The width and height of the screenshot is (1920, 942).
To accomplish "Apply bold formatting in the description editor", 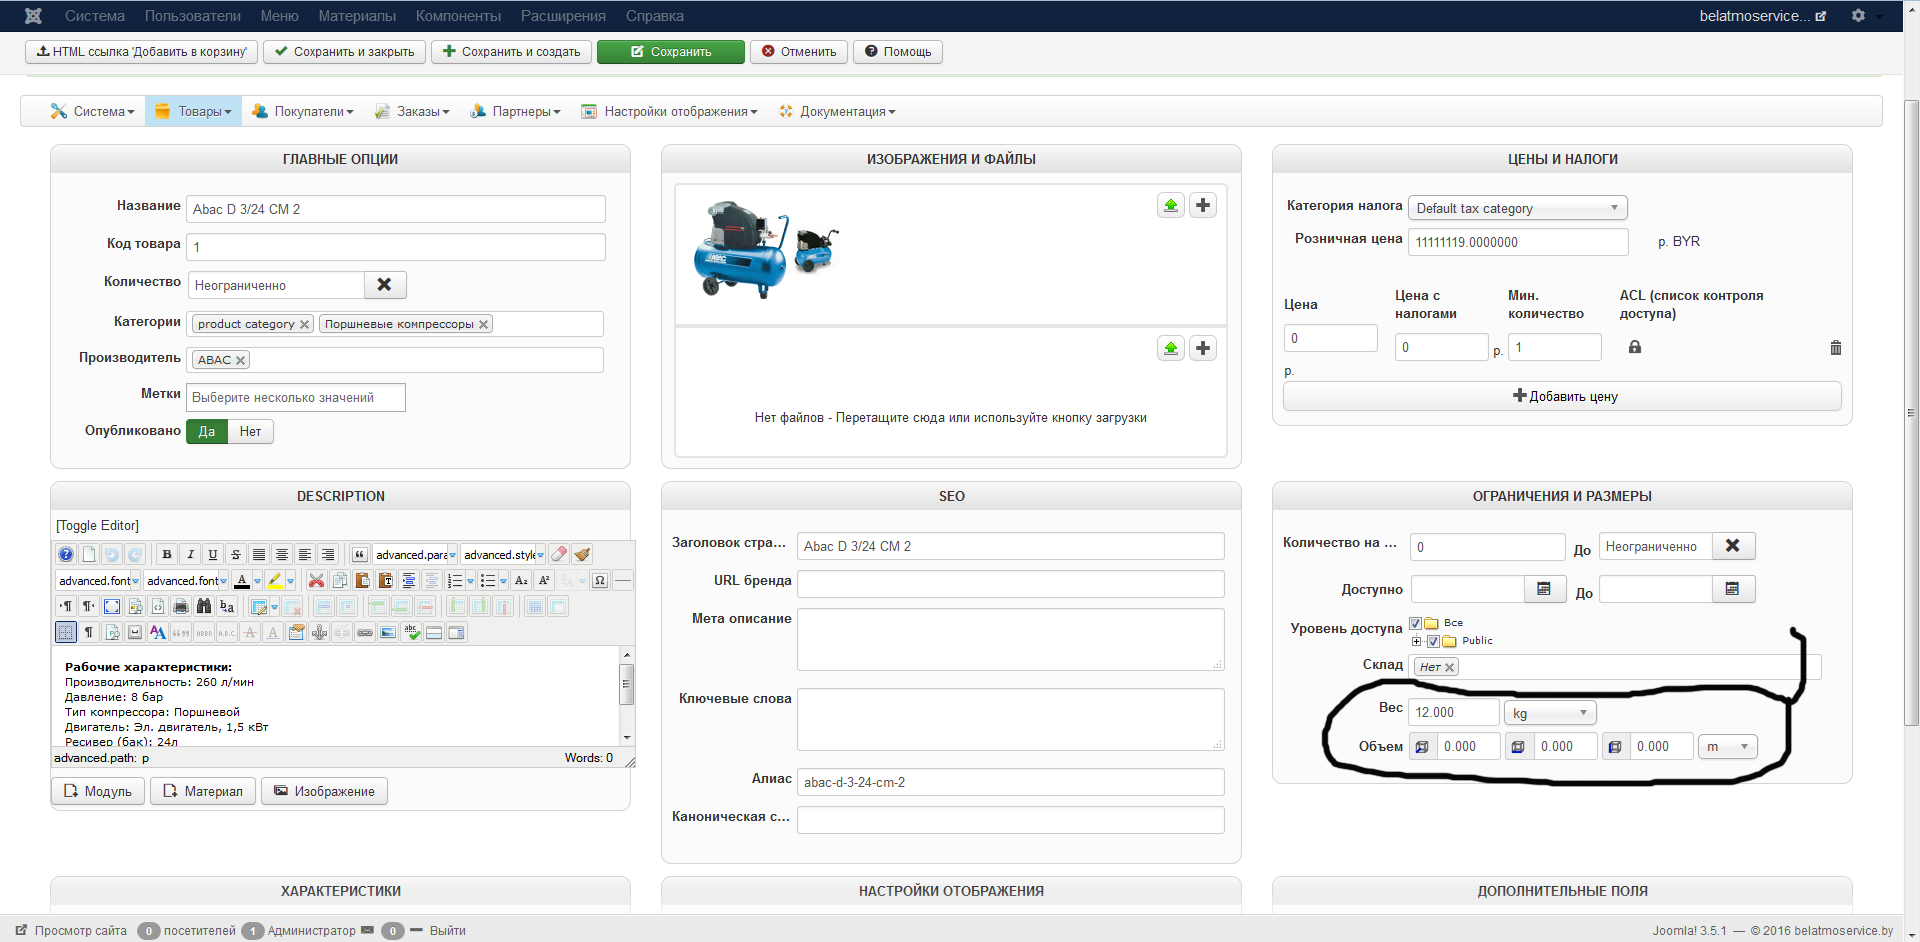I will pyautogui.click(x=167, y=555).
